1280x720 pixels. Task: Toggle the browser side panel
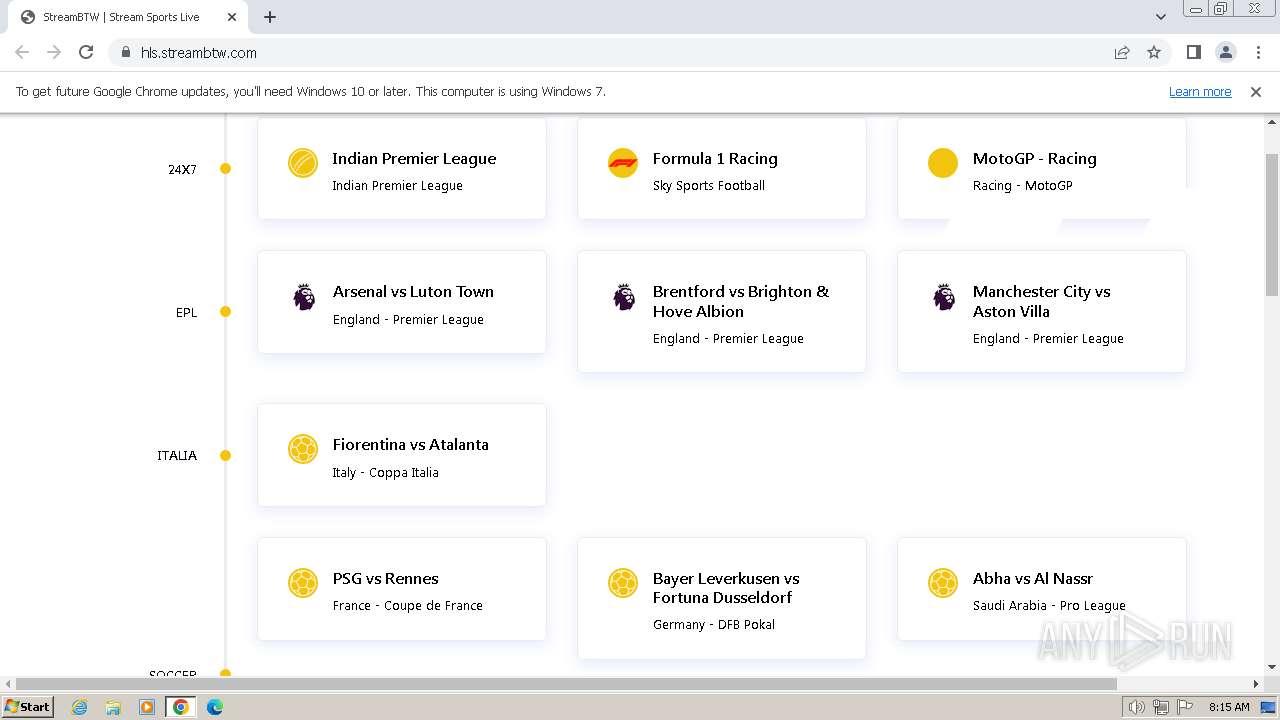tap(1193, 53)
